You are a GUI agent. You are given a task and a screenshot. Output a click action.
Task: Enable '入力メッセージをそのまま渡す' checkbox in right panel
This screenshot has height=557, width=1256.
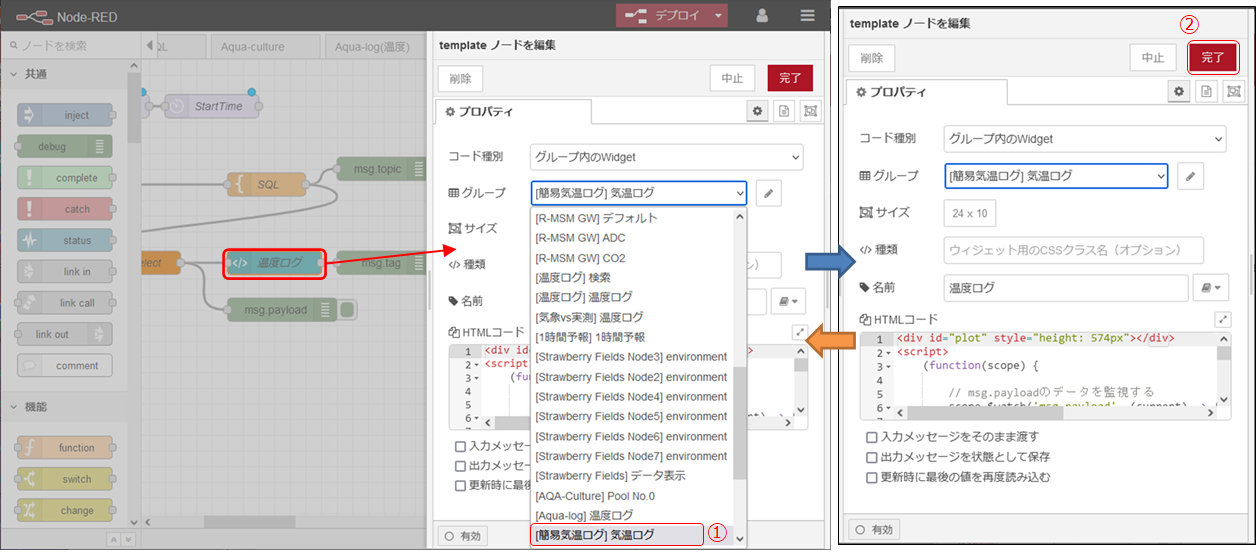click(873, 438)
